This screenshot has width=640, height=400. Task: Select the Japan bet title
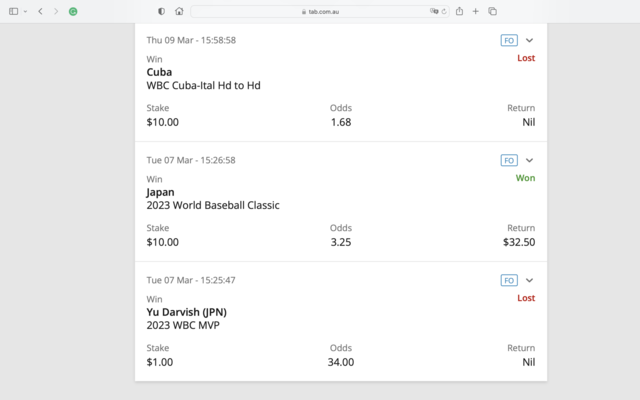click(x=160, y=192)
